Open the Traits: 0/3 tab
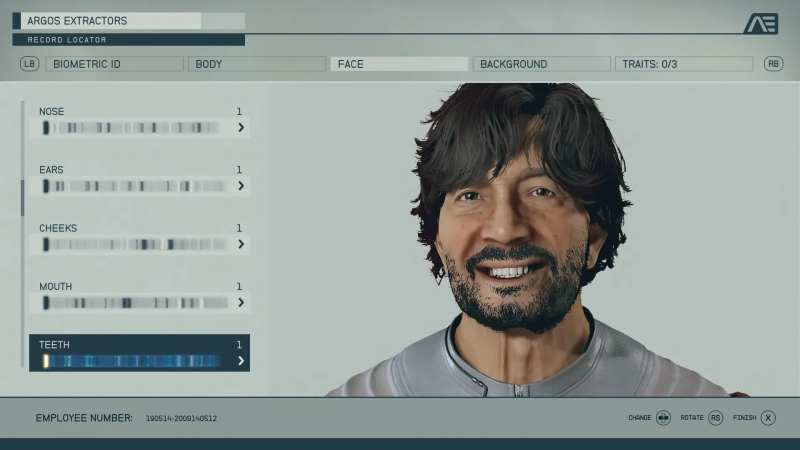The image size is (800, 450). click(x=683, y=64)
